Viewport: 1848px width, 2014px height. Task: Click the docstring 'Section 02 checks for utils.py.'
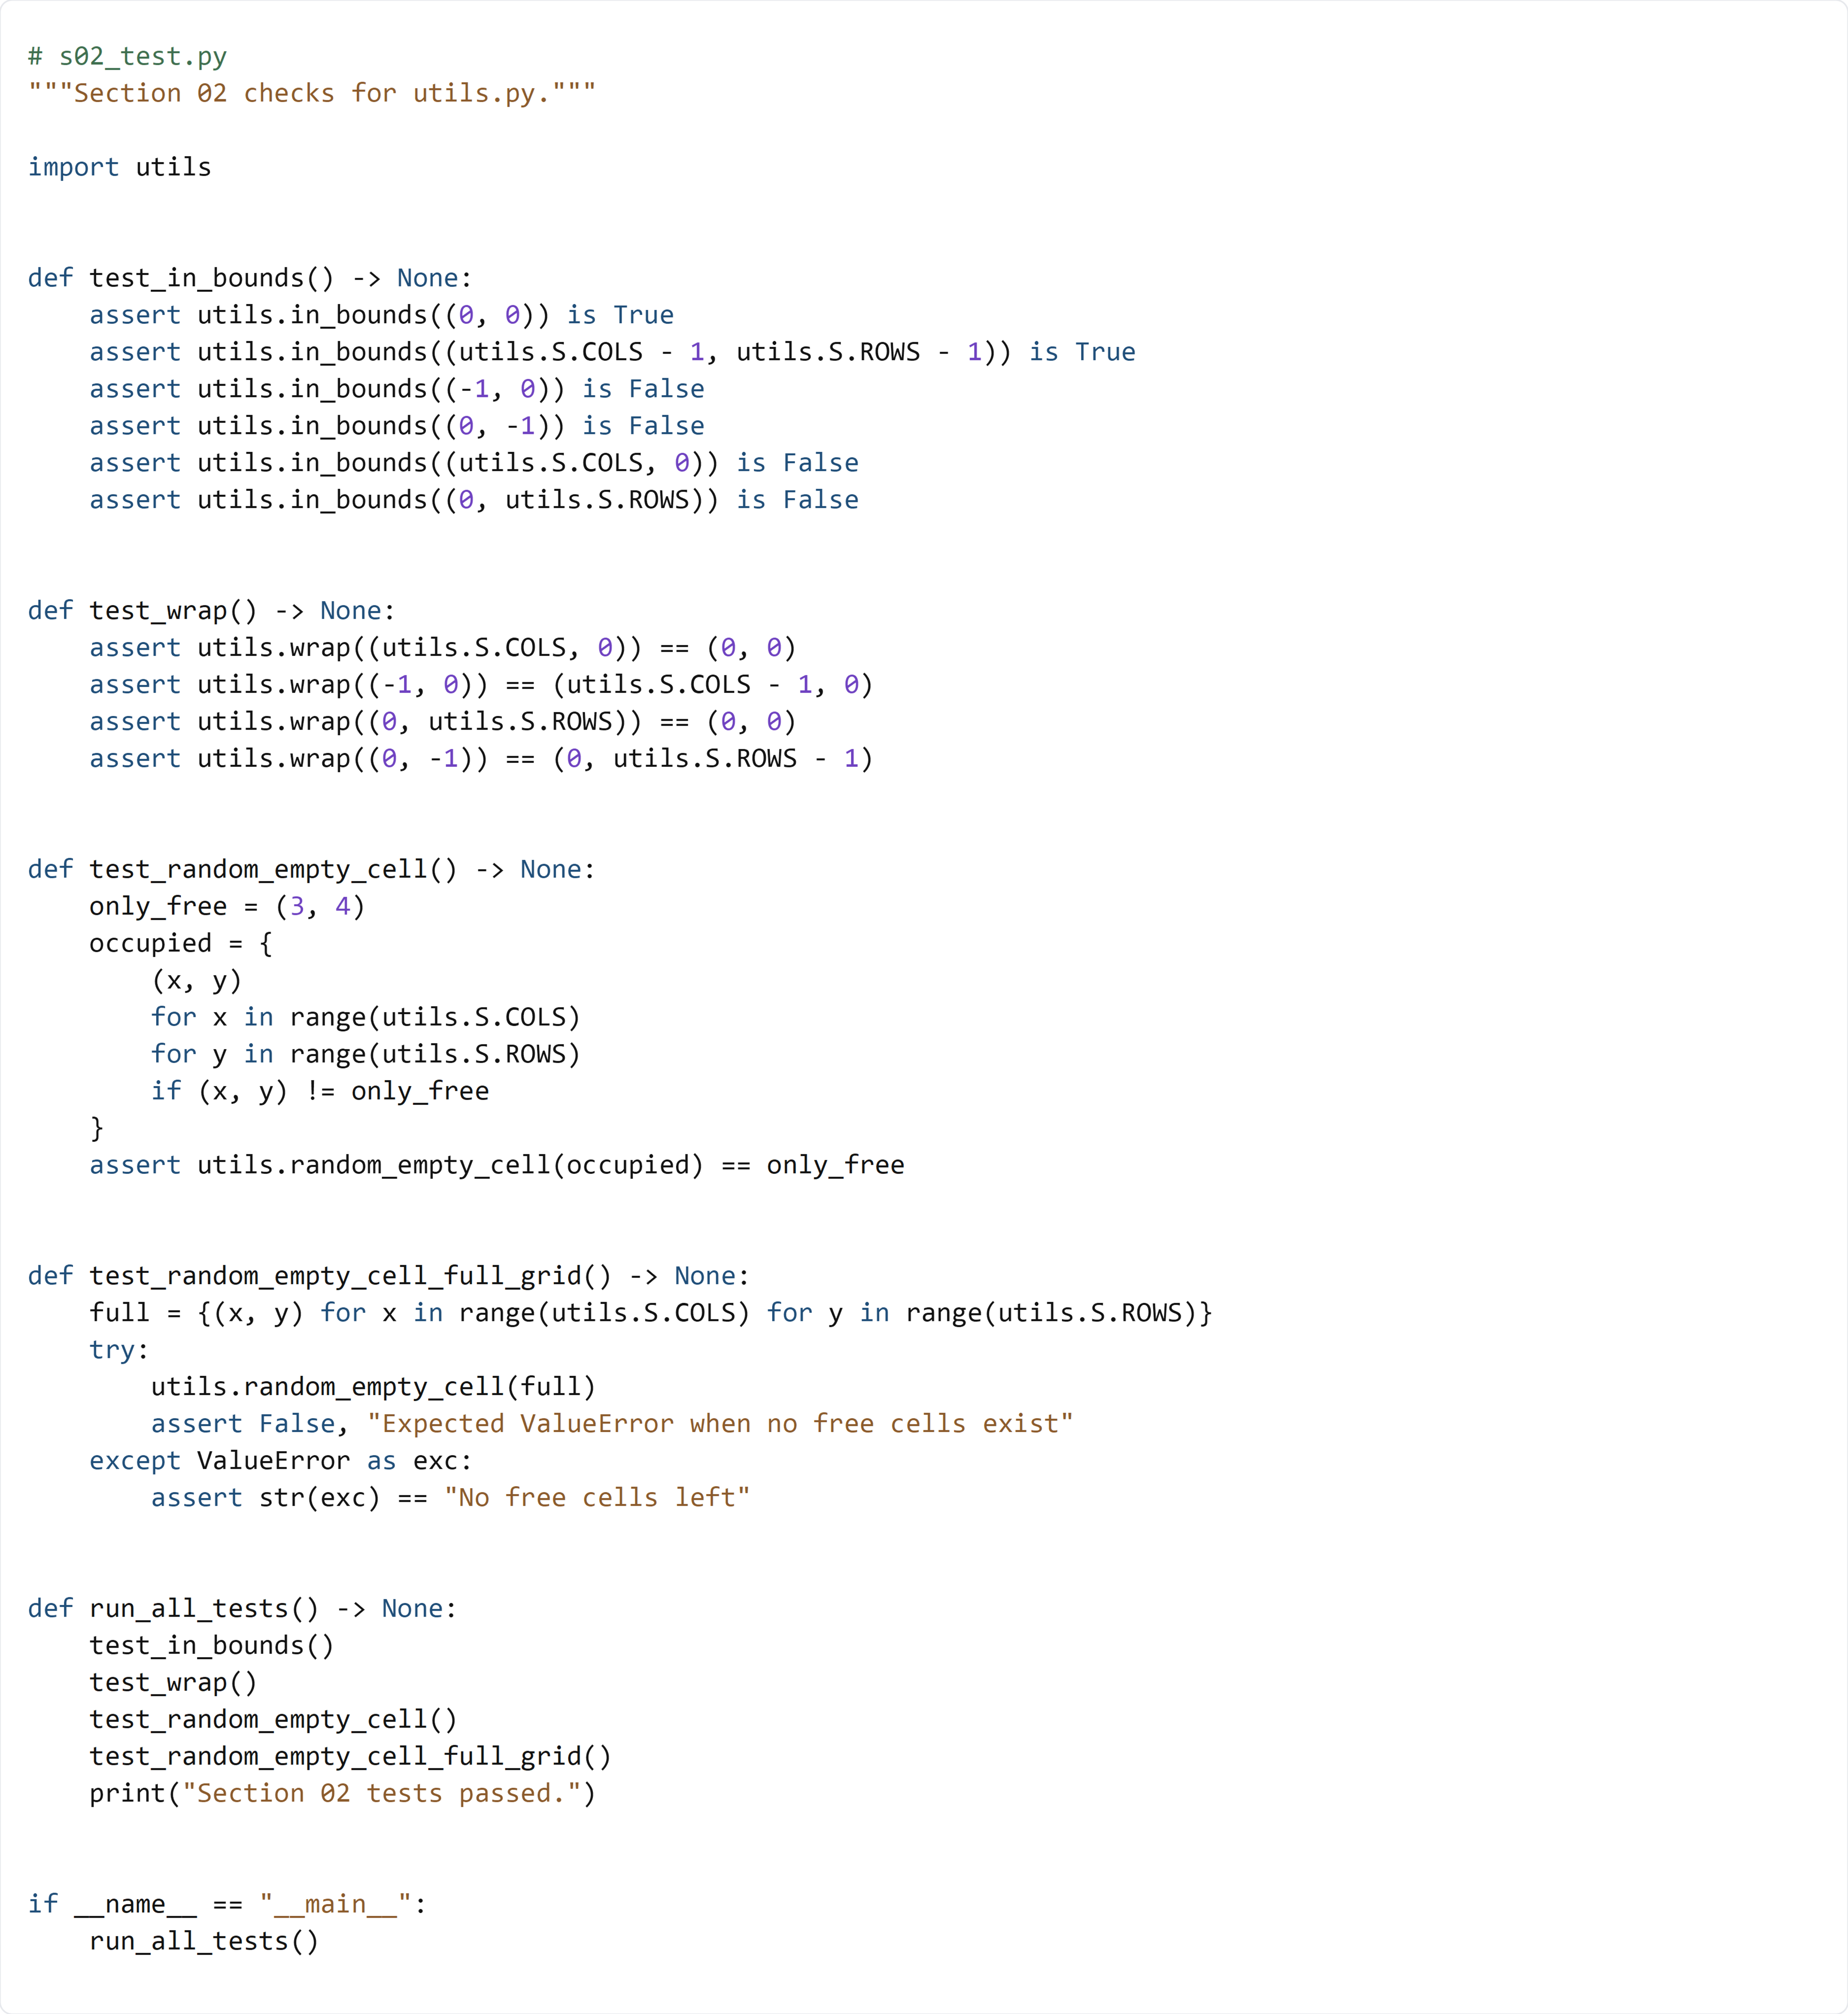(x=312, y=94)
